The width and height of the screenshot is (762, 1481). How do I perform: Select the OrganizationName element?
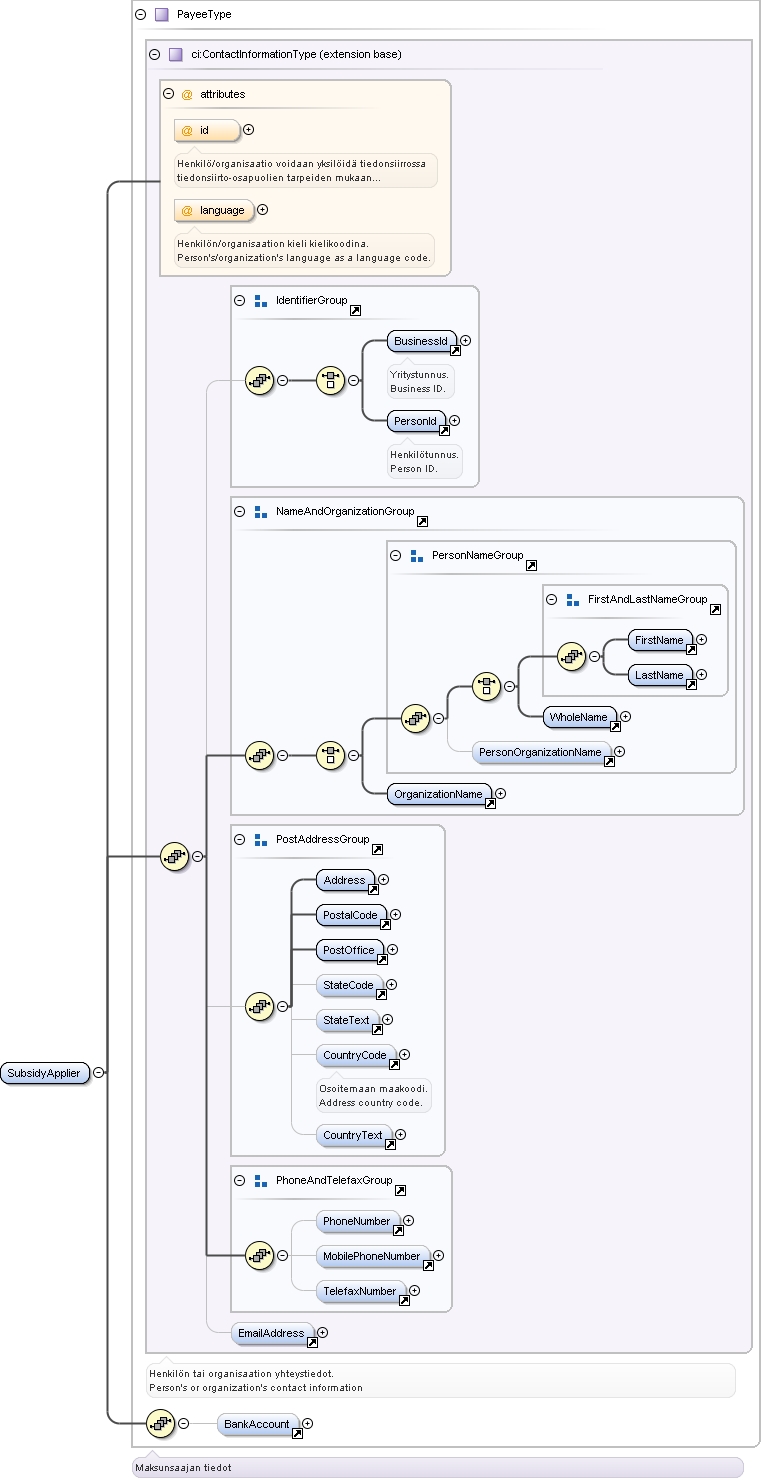(439, 794)
